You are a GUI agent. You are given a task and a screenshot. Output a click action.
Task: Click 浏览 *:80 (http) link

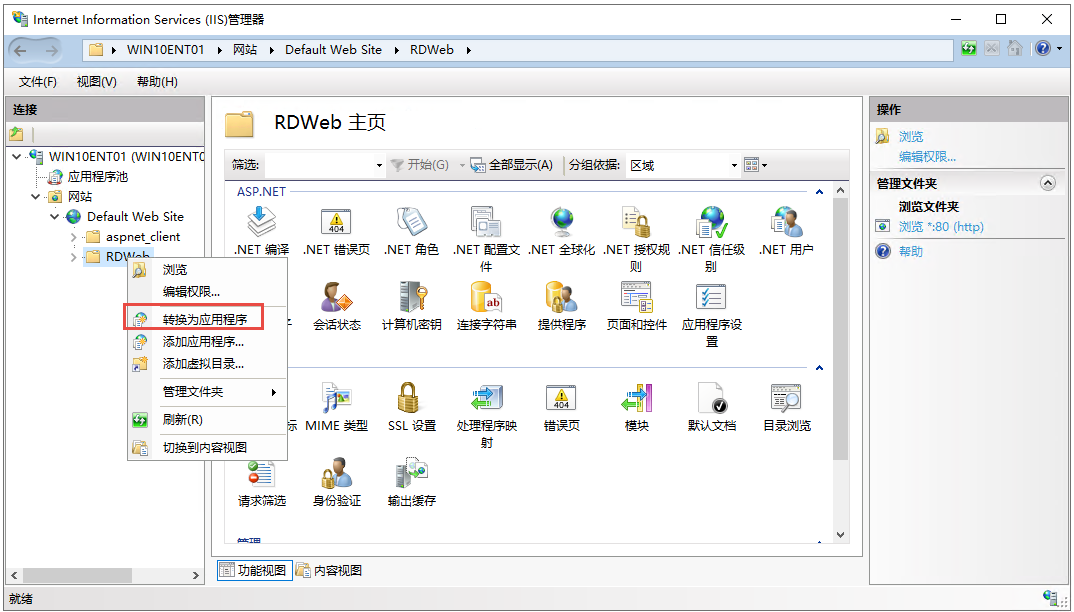pyautogui.click(x=940, y=226)
